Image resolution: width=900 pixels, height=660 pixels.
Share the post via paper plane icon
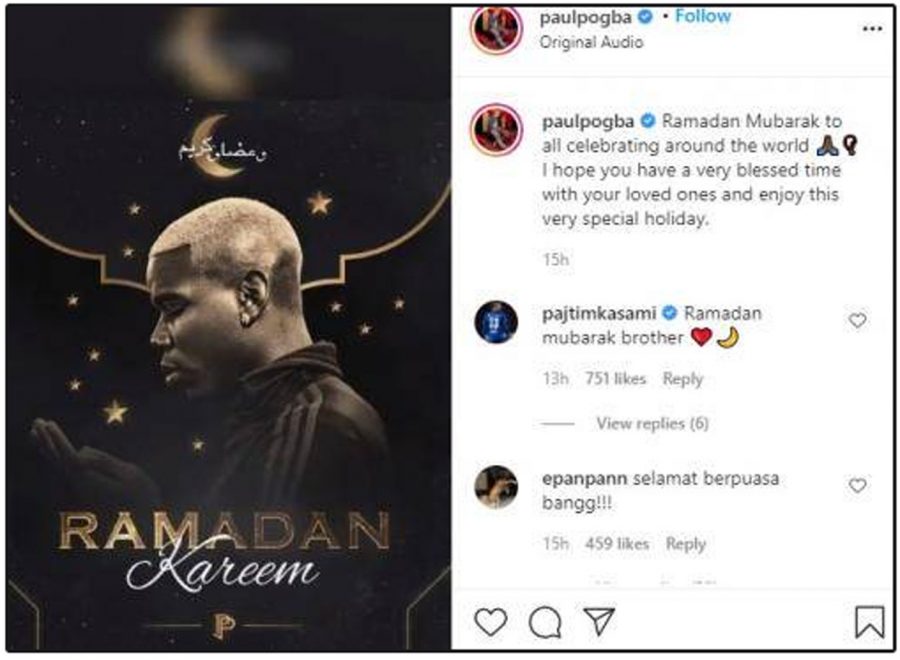[599, 621]
